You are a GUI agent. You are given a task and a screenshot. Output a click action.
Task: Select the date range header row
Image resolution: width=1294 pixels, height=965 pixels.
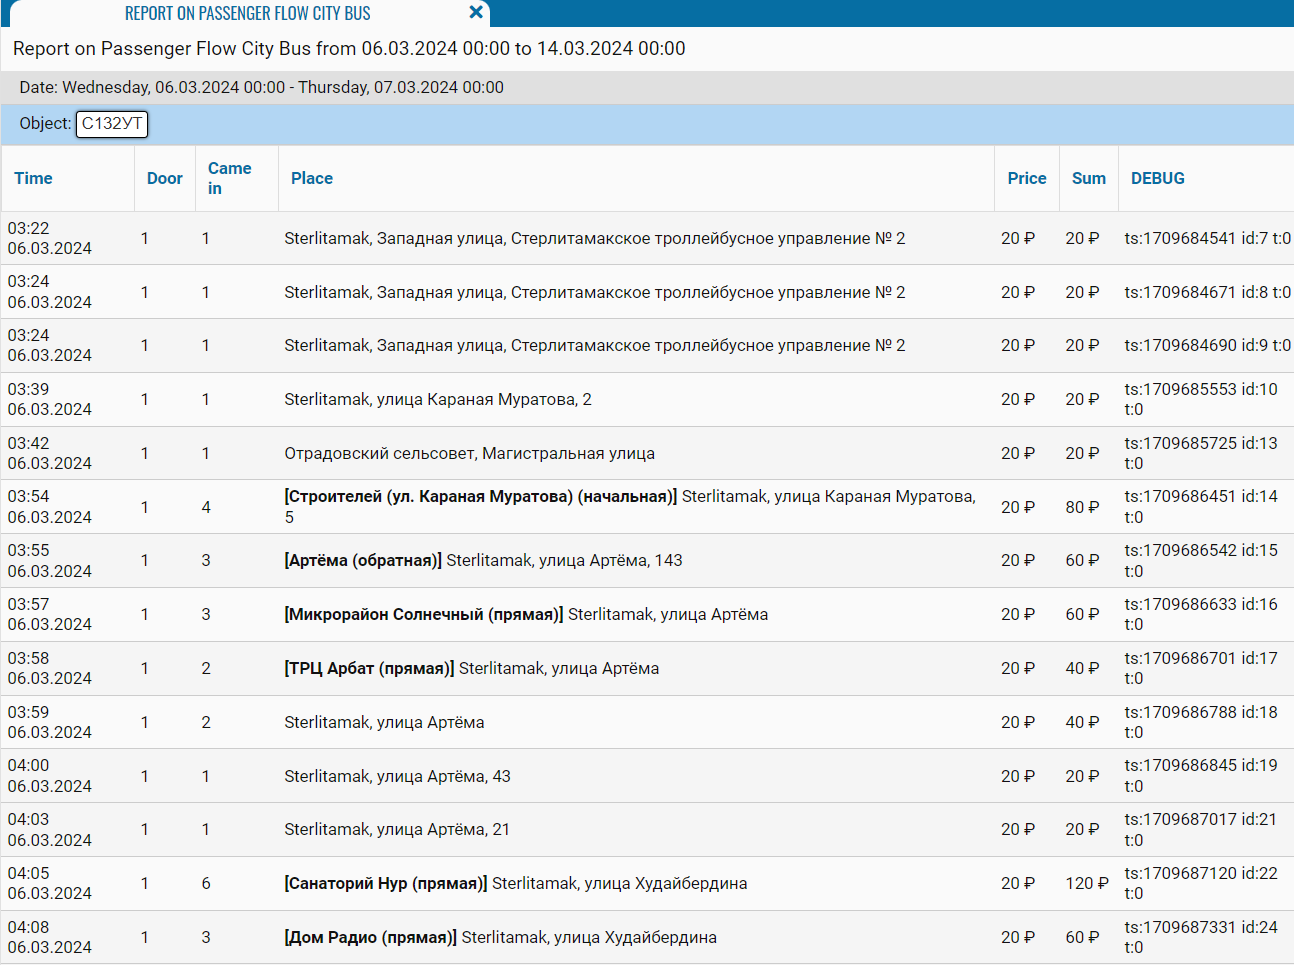[x=261, y=88]
